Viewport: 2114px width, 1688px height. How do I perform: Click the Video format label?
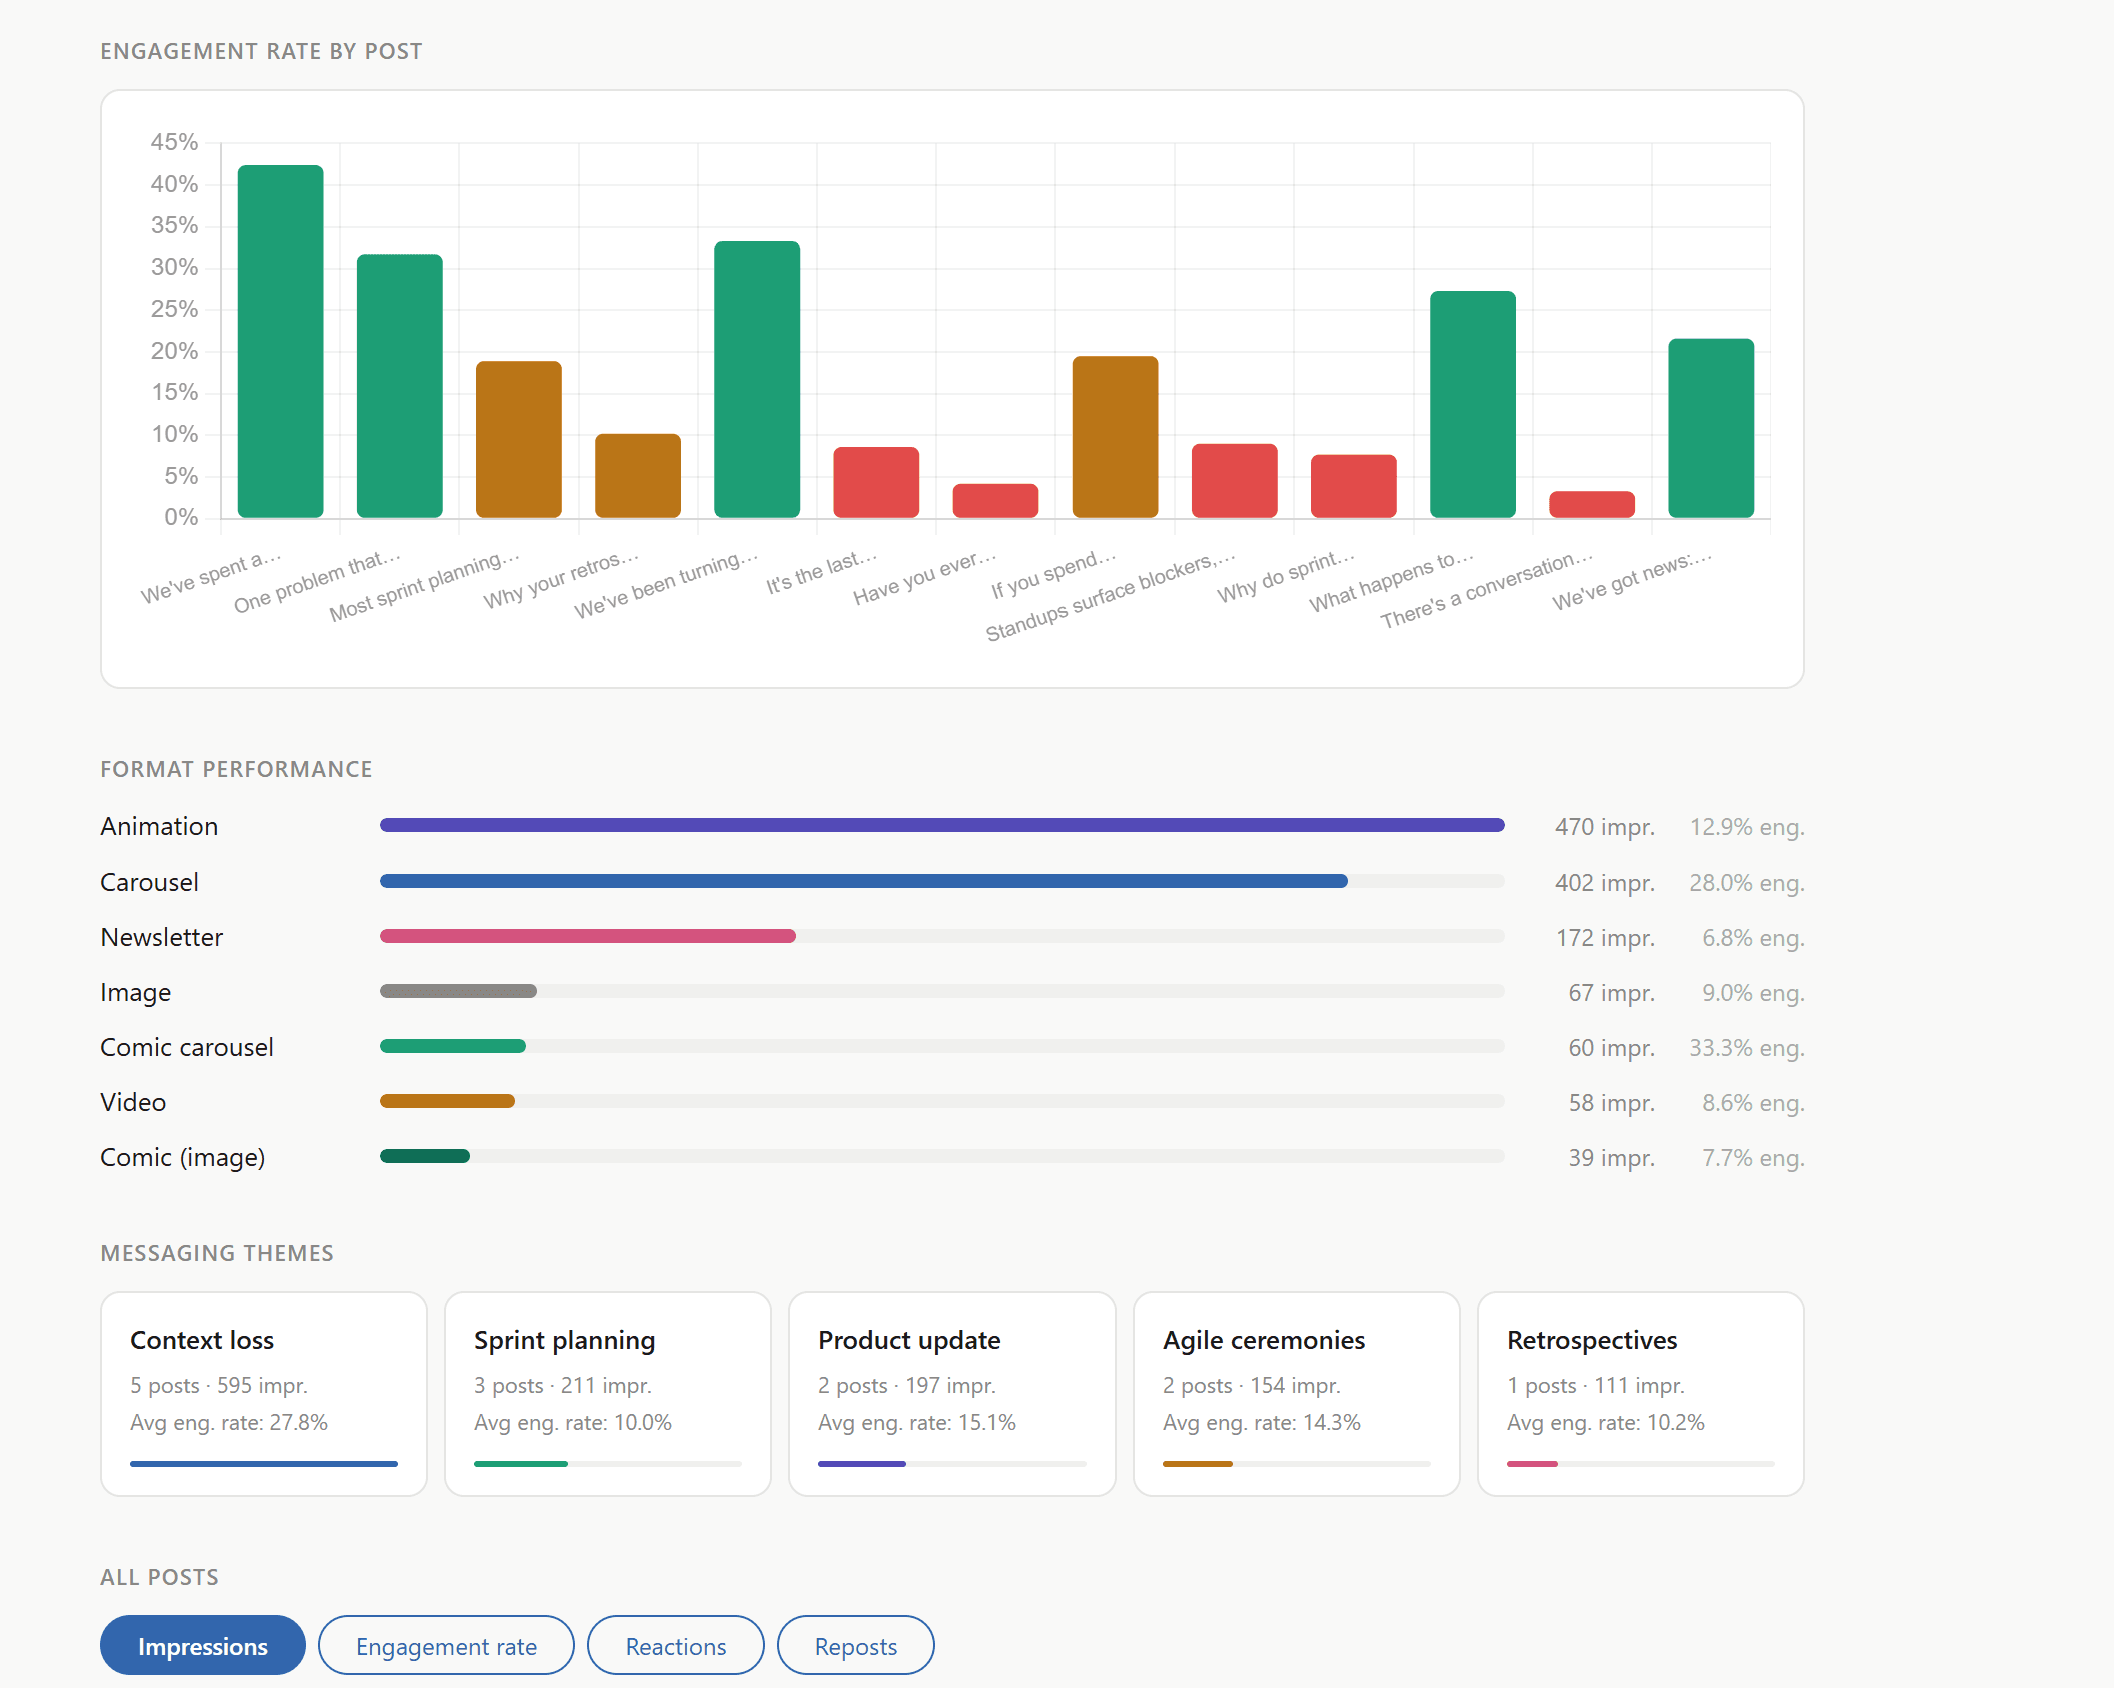(x=133, y=1102)
